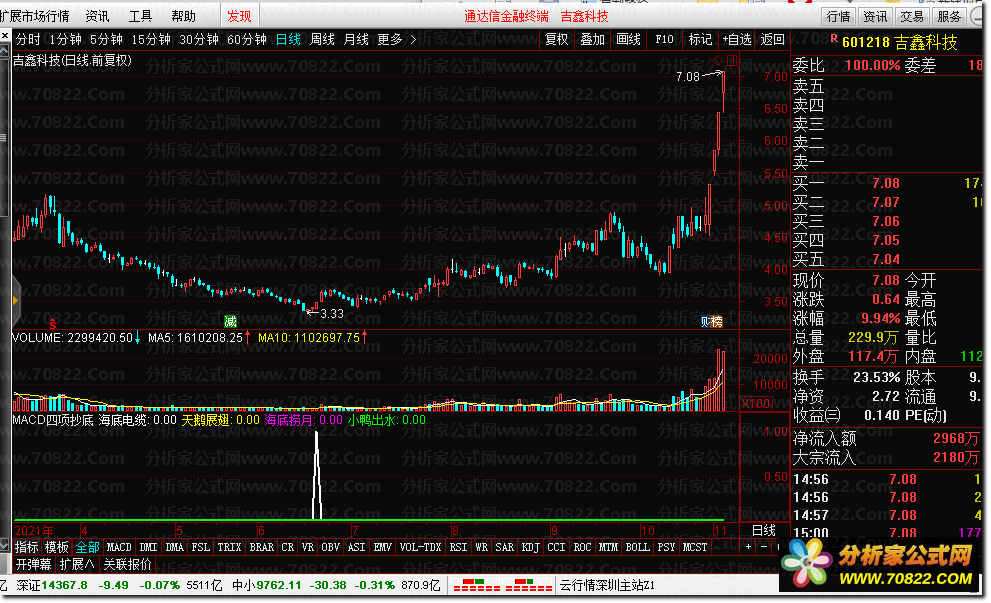Click the 服务 service button
Viewport: 991px width, 603px height.
pyautogui.click(x=949, y=16)
